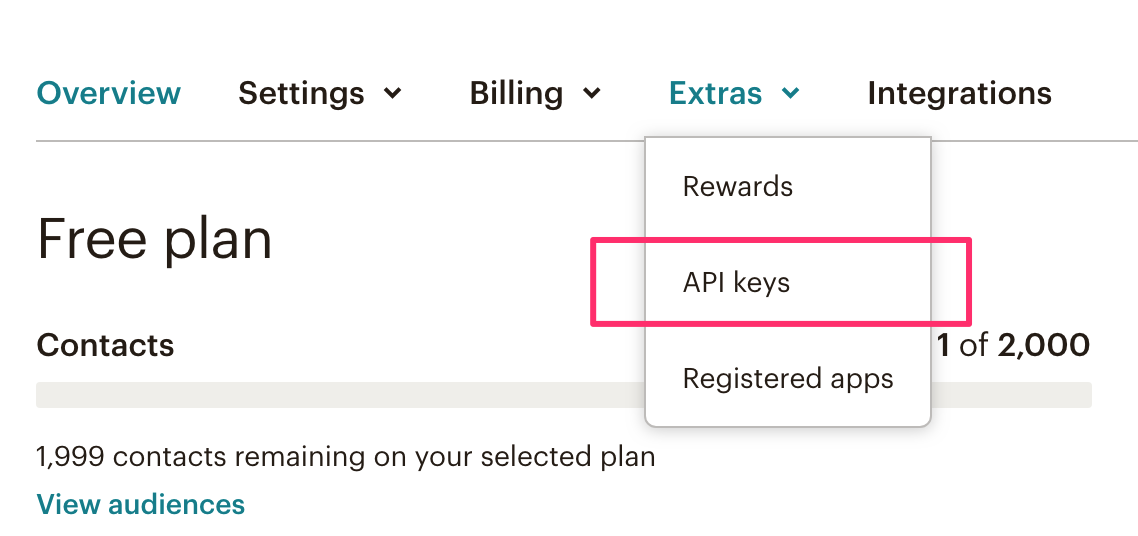Image resolution: width=1138 pixels, height=536 pixels.
Task: Expand the chevron next to Settings
Action: (393, 94)
